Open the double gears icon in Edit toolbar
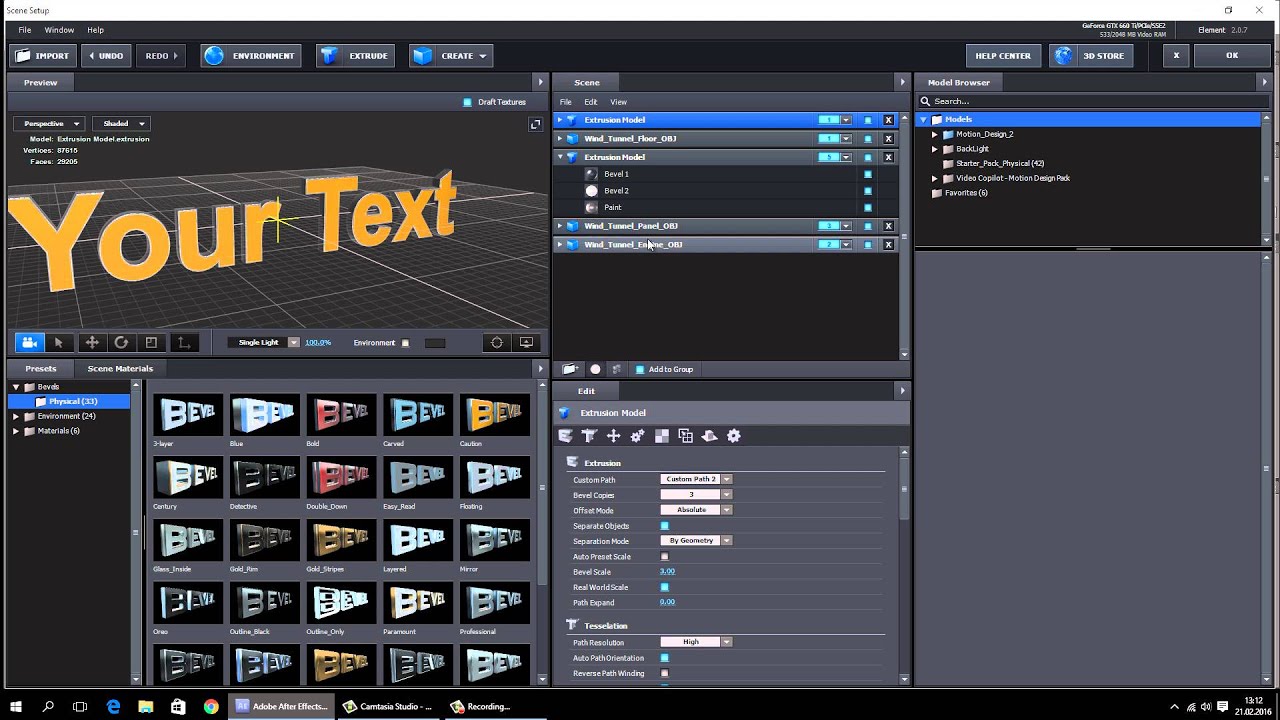 coord(637,436)
